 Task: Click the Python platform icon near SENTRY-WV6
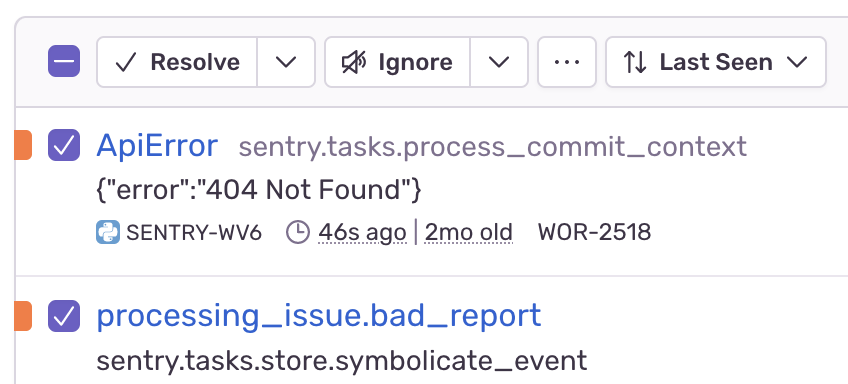pyautogui.click(x=108, y=233)
